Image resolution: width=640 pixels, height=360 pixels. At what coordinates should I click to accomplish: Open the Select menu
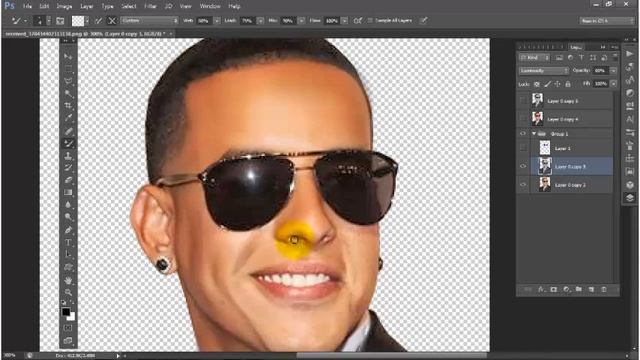pos(129,6)
